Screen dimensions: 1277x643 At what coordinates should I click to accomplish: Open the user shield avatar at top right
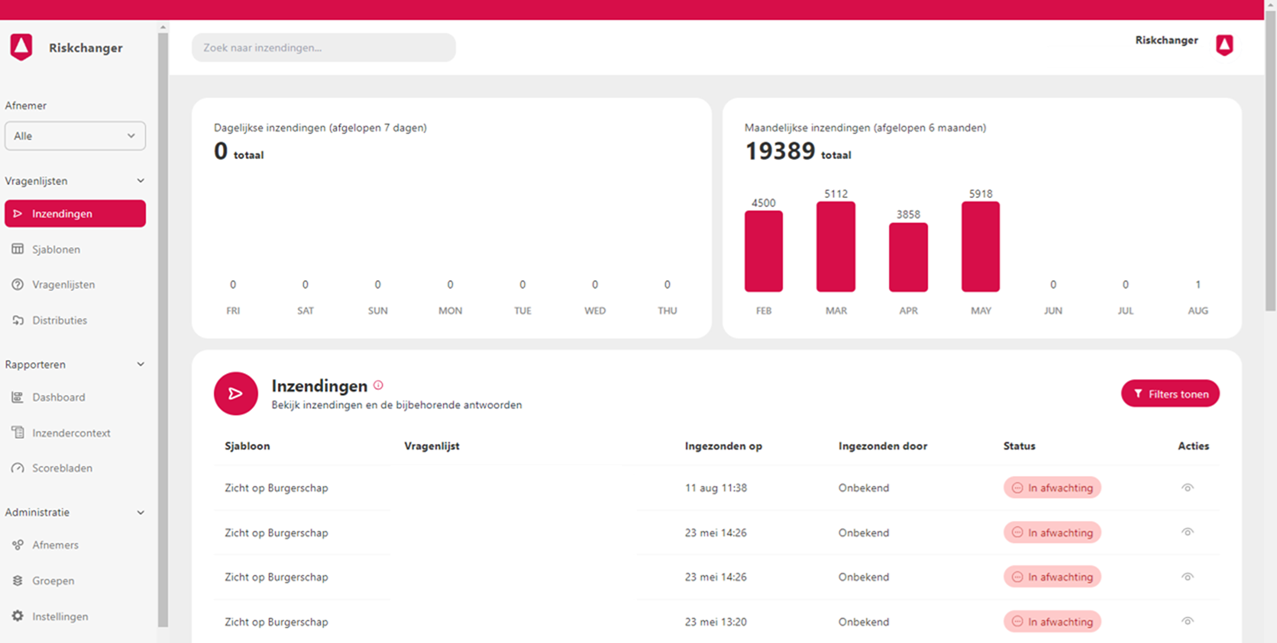pyautogui.click(x=1224, y=45)
